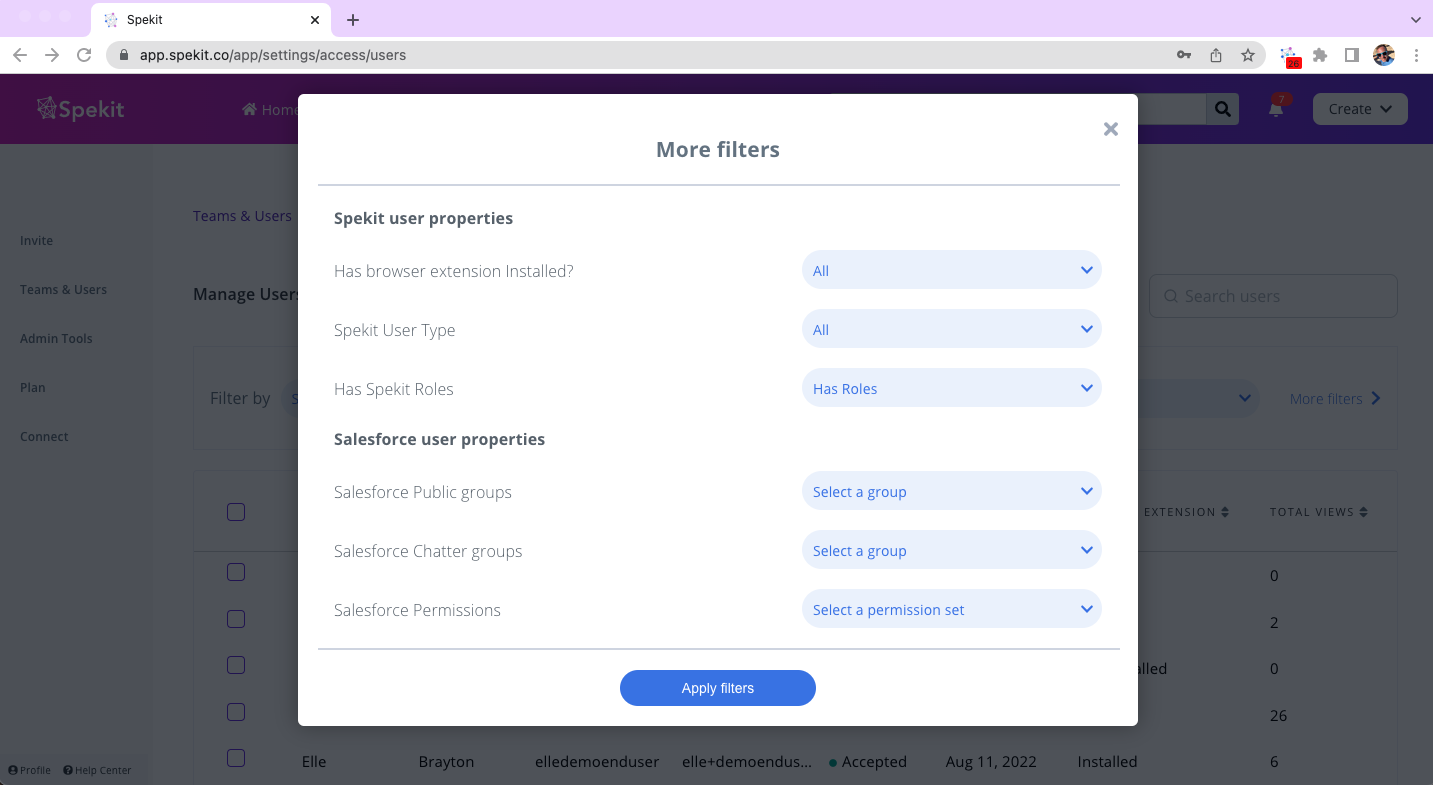Click the Apply filters button

[x=718, y=688]
